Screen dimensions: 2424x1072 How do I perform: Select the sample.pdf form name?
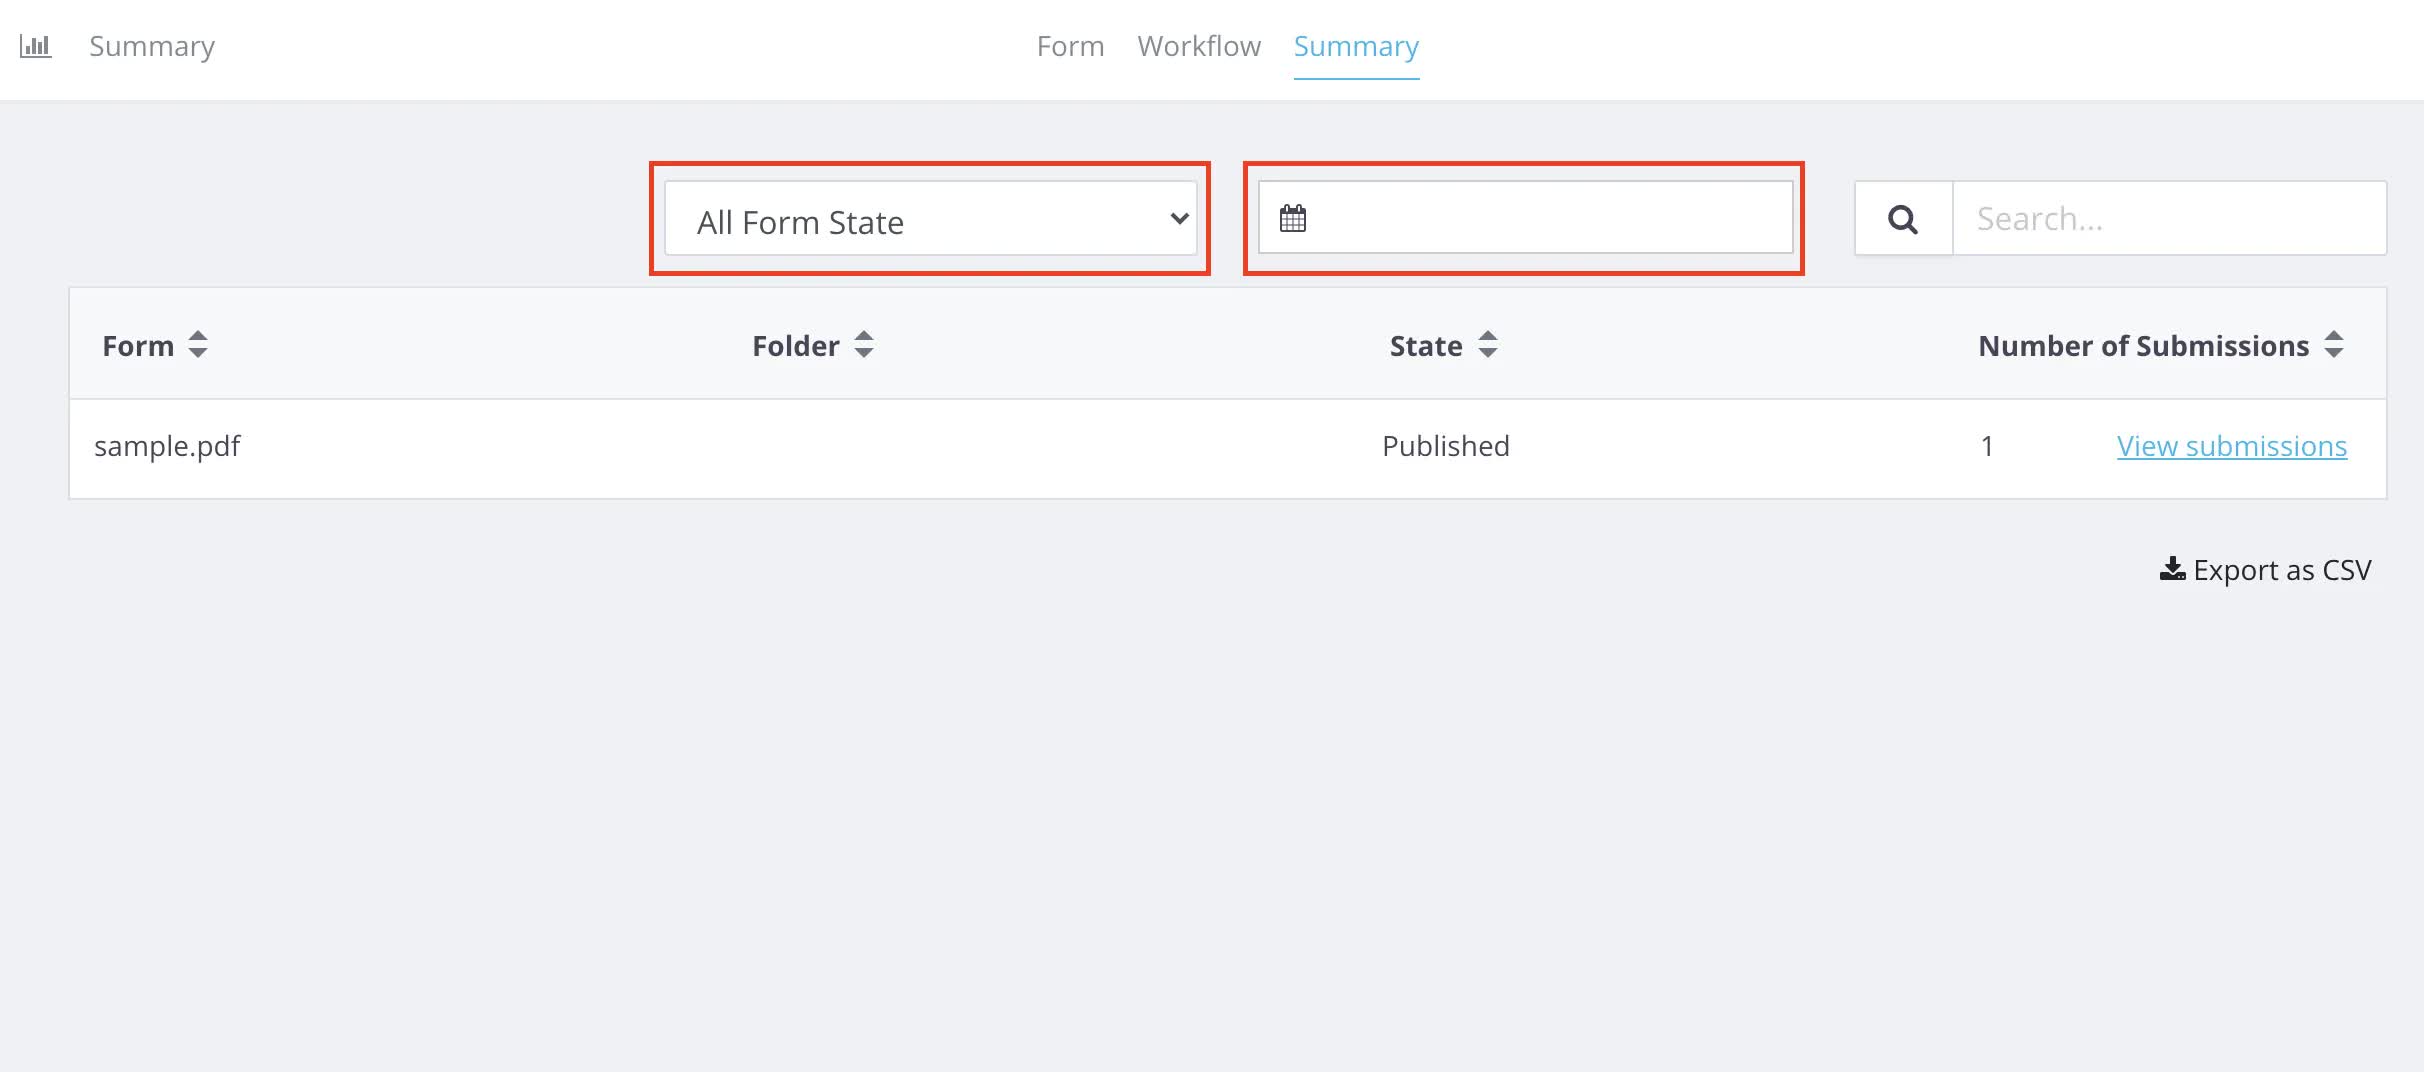[167, 446]
